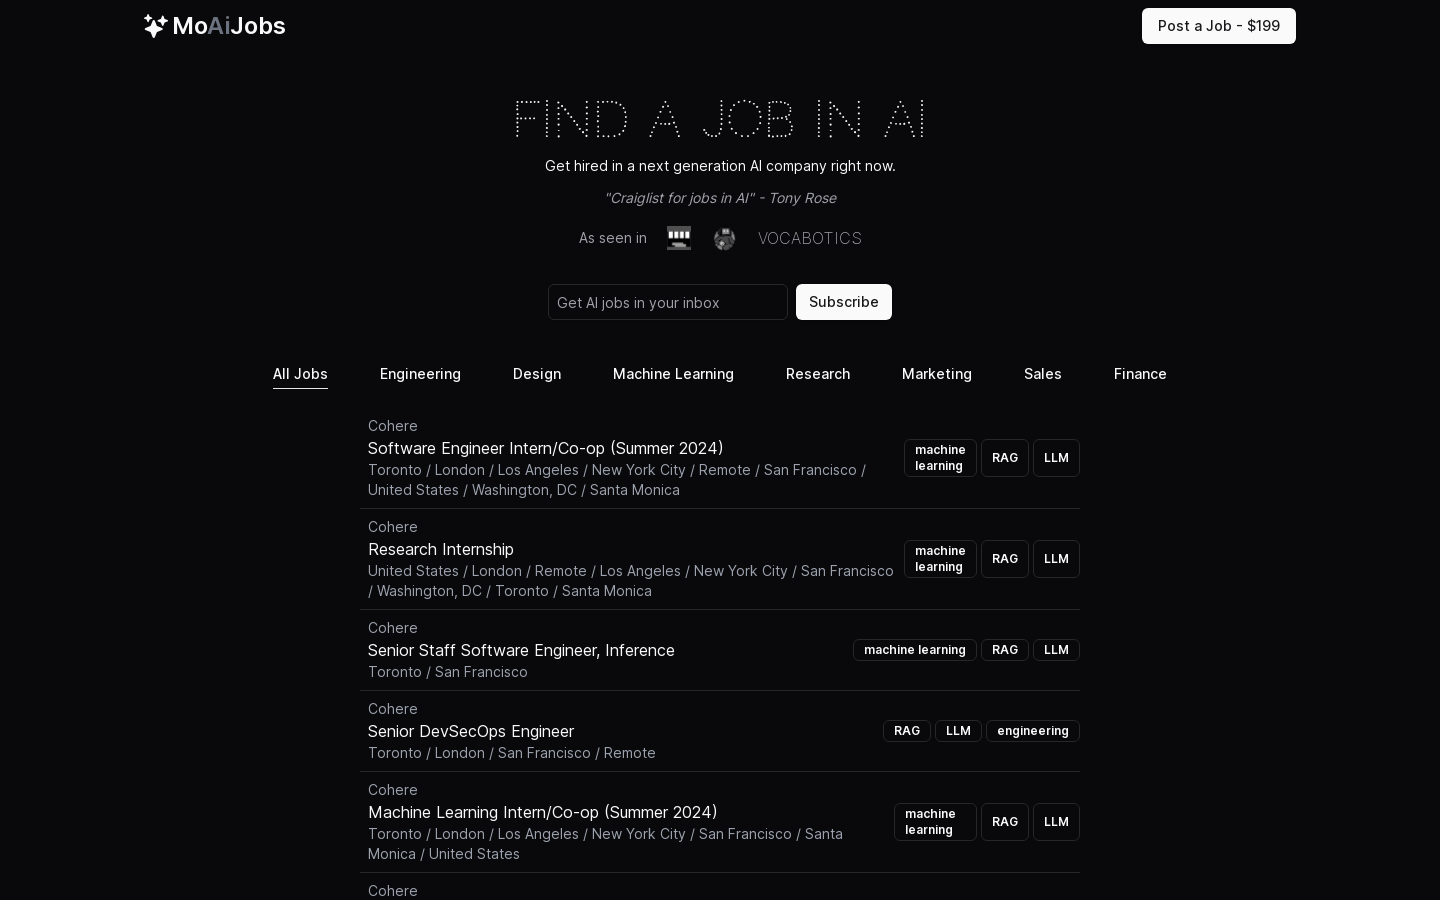Click the Subscribe button
This screenshot has width=1440, height=900.
tap(844, 302)
